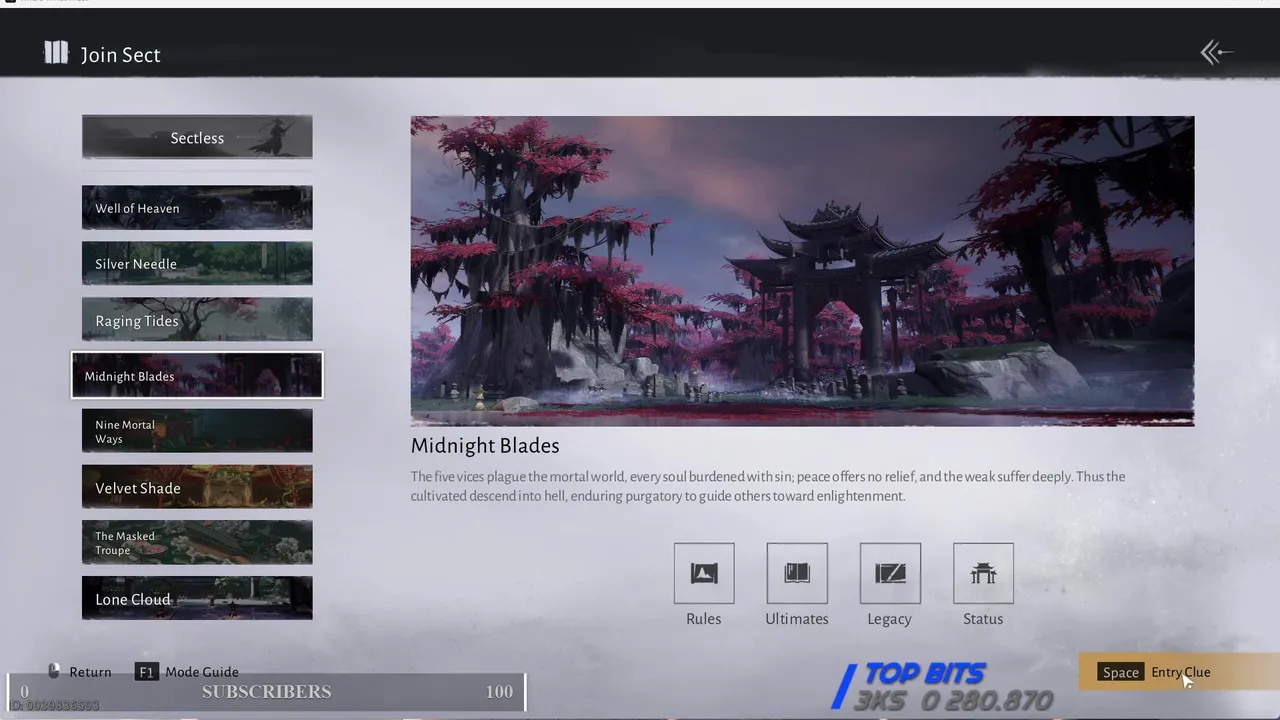Select the Velvet Shade sect
This screenshot has width=1280, height=720.
click(197, 487)
